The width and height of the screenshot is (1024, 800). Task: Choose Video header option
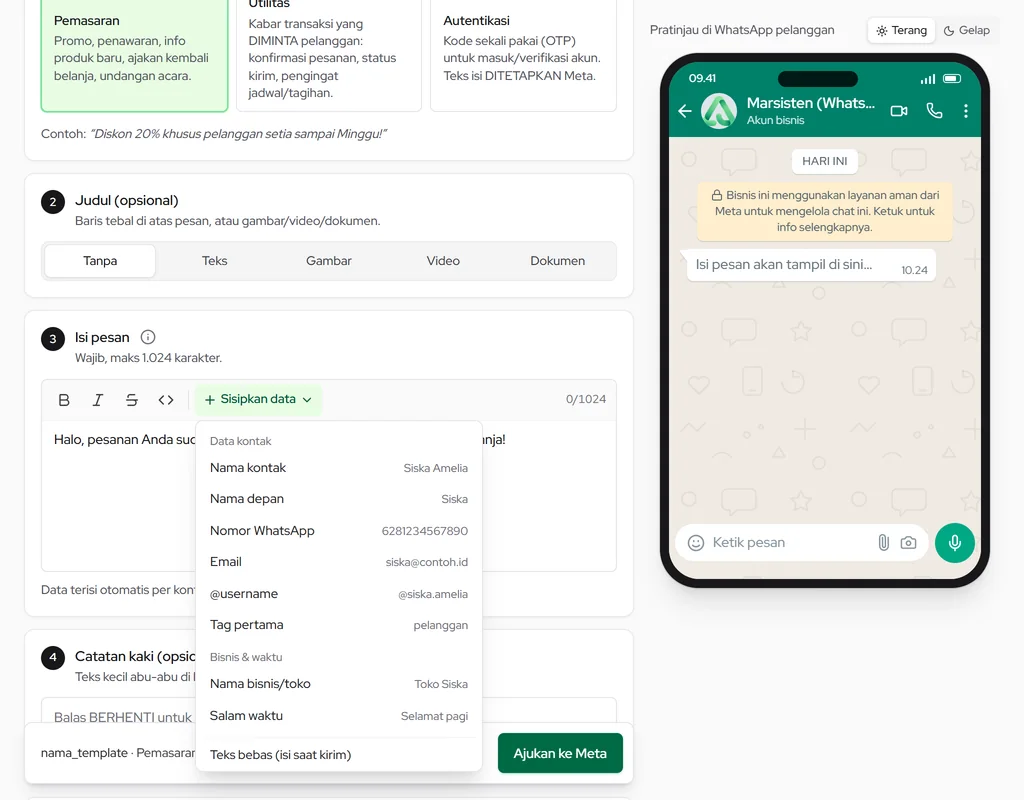point(443,261)
